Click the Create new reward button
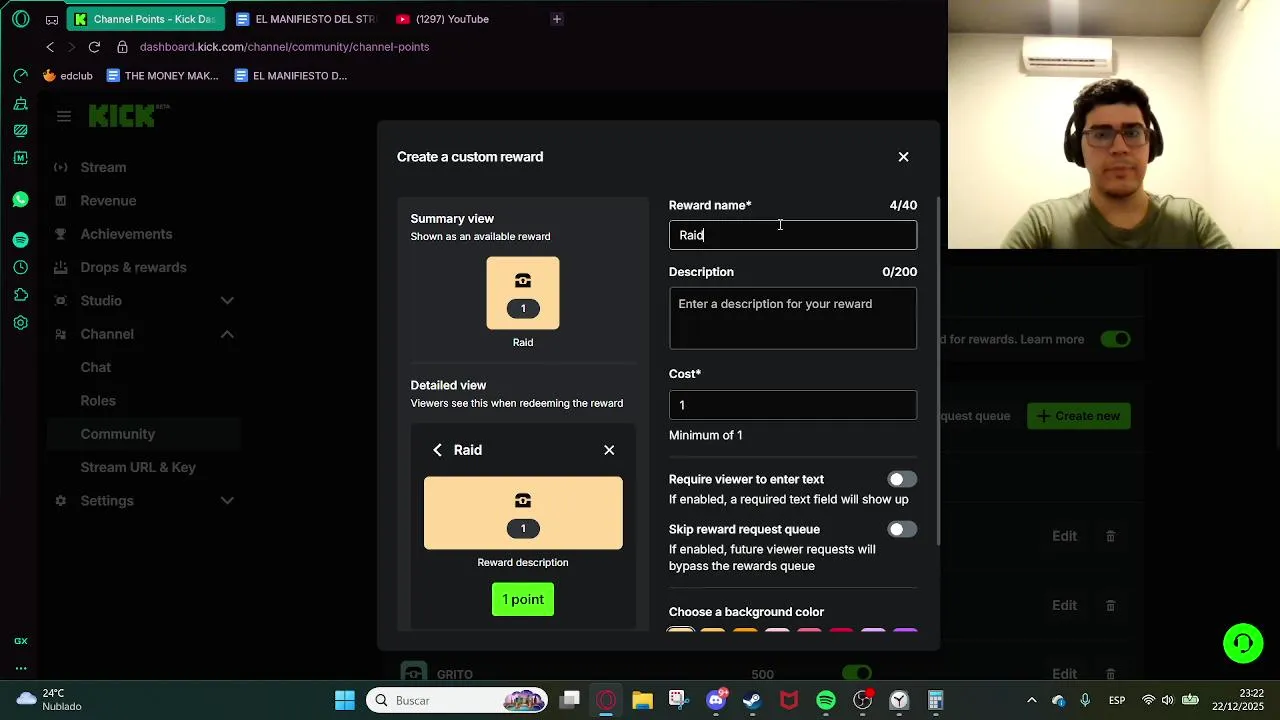This screenshot has height=720, width=1280. (x=1079, y=416)
